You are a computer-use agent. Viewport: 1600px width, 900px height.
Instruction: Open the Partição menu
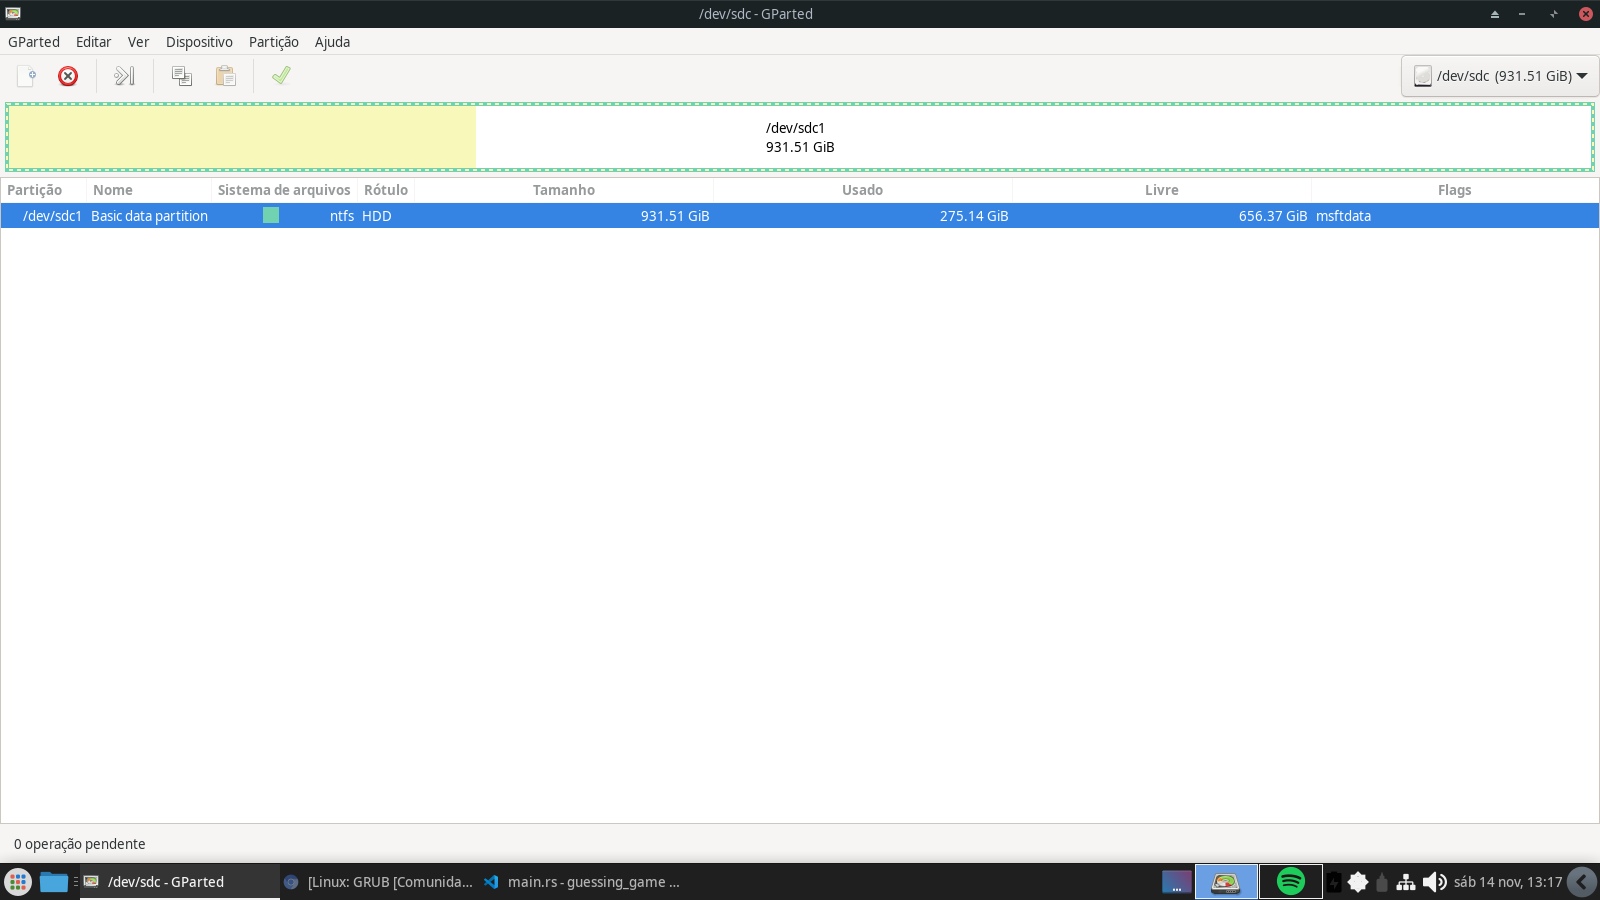click(274, 42)
